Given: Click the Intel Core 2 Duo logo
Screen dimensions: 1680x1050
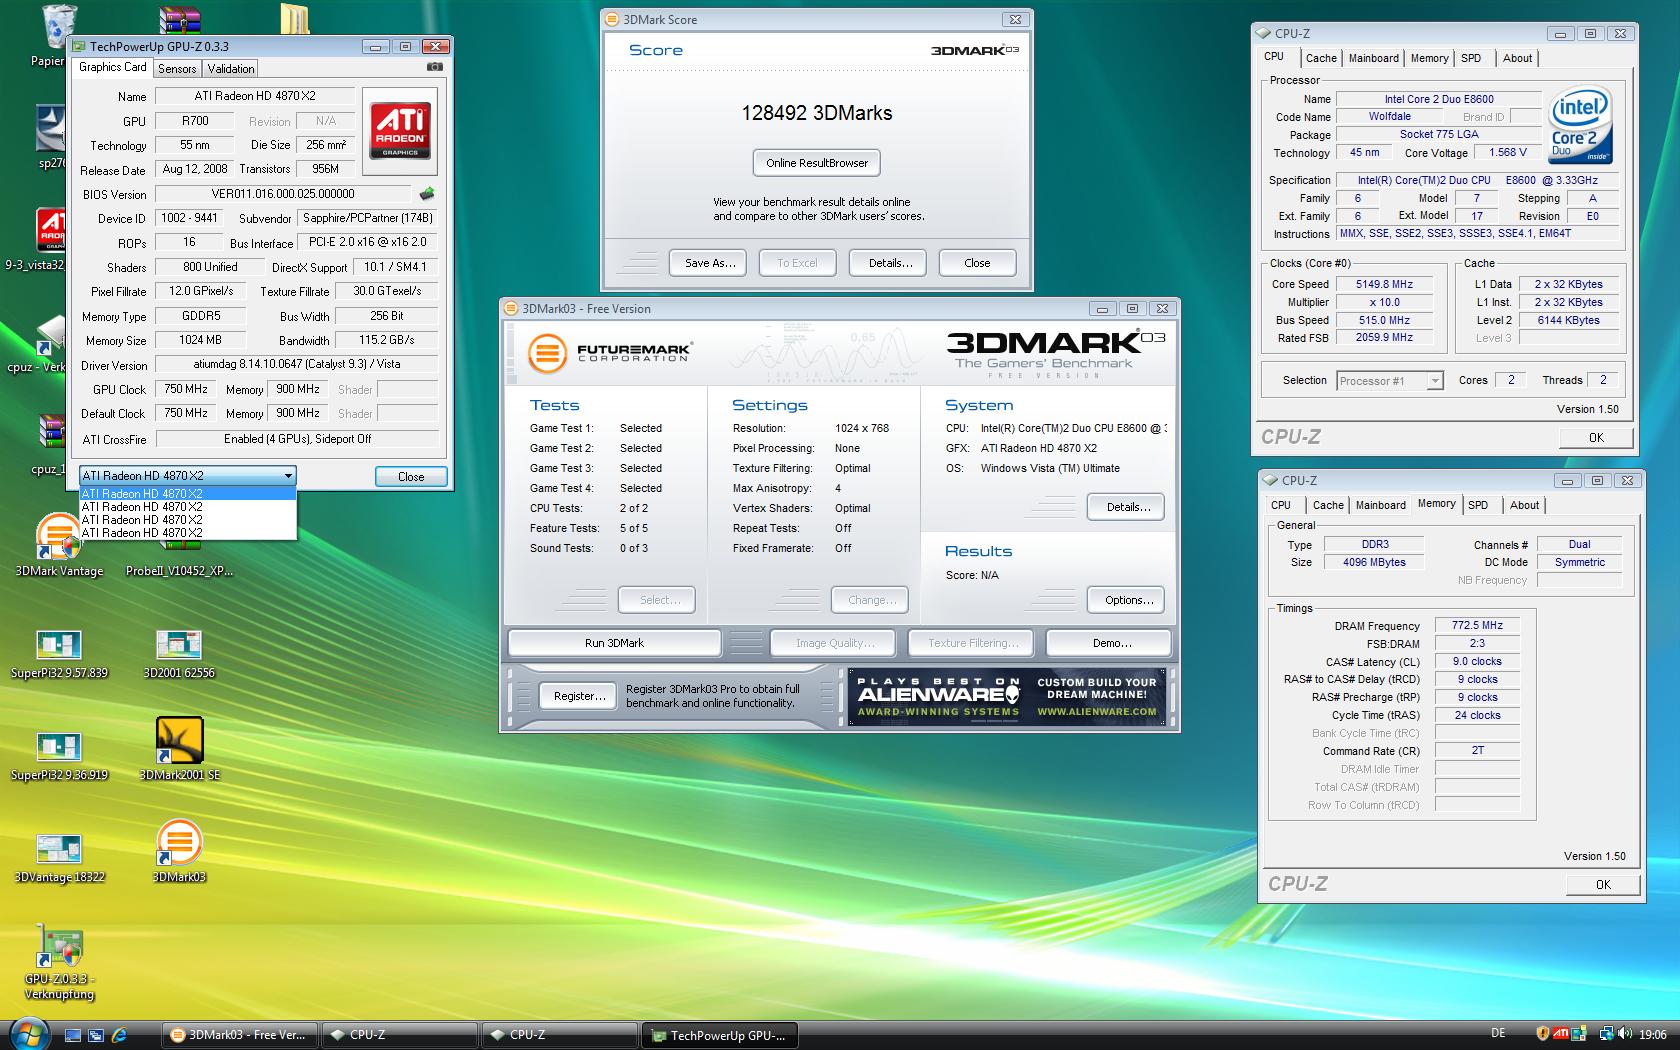Looking at the screenshot, I should pyautogui.click(x=1580, y=125).
